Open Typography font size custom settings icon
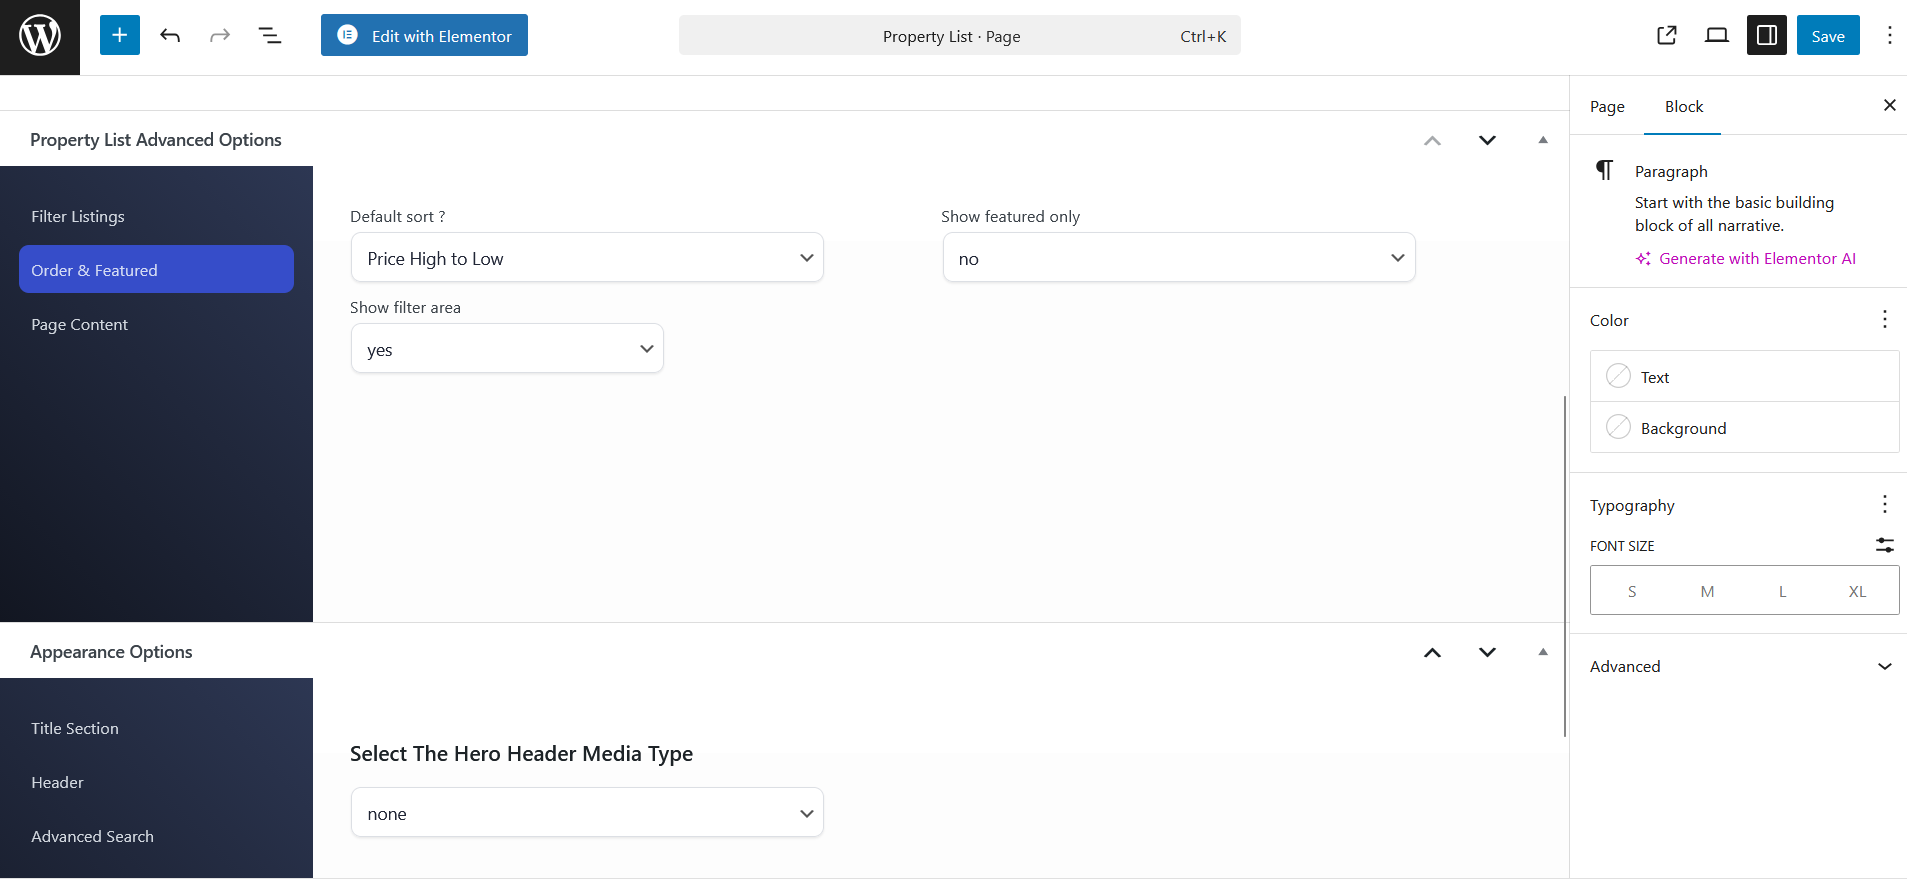Image resolution: width=1907 pixels, height=883 pixels. 1884,545
